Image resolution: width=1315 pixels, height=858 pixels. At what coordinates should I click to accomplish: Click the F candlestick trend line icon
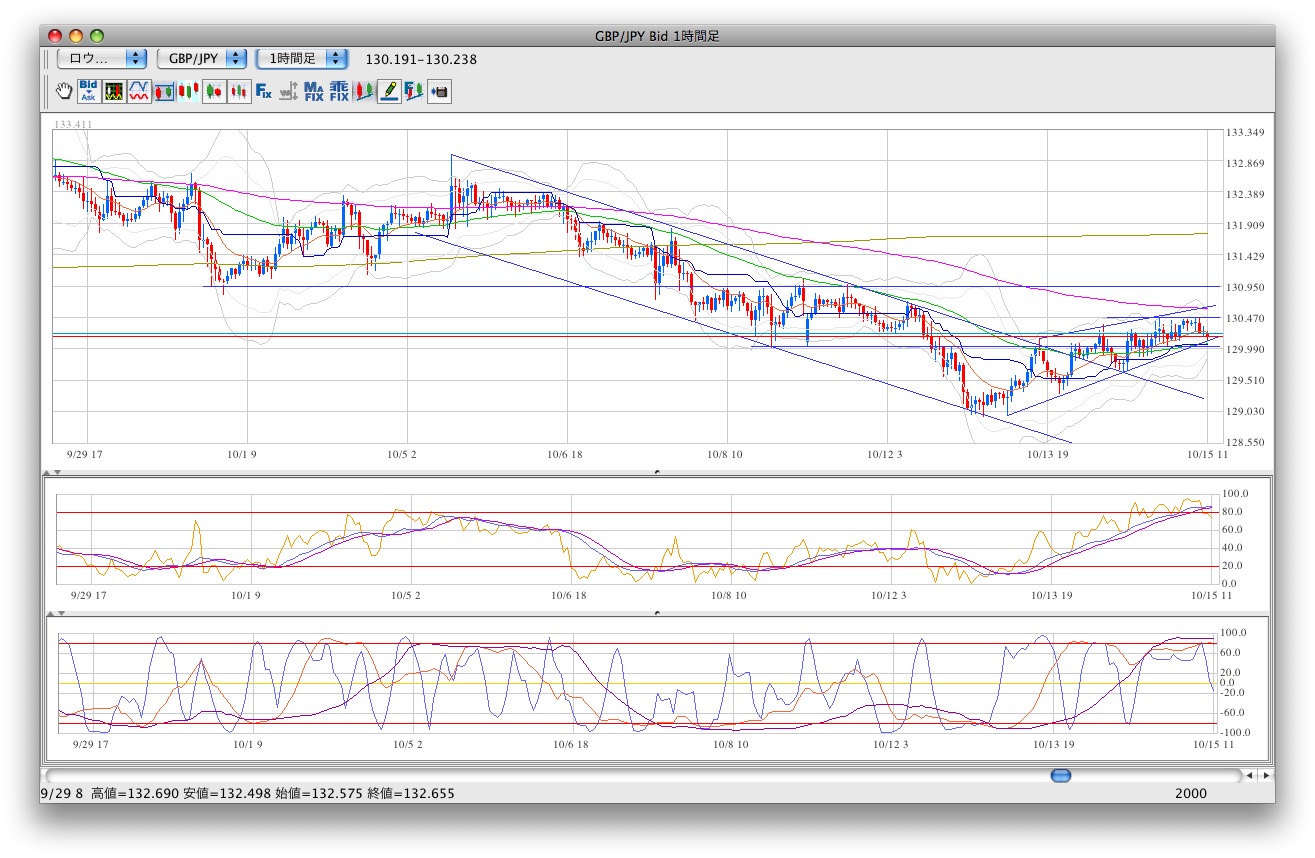pos(414,92)
